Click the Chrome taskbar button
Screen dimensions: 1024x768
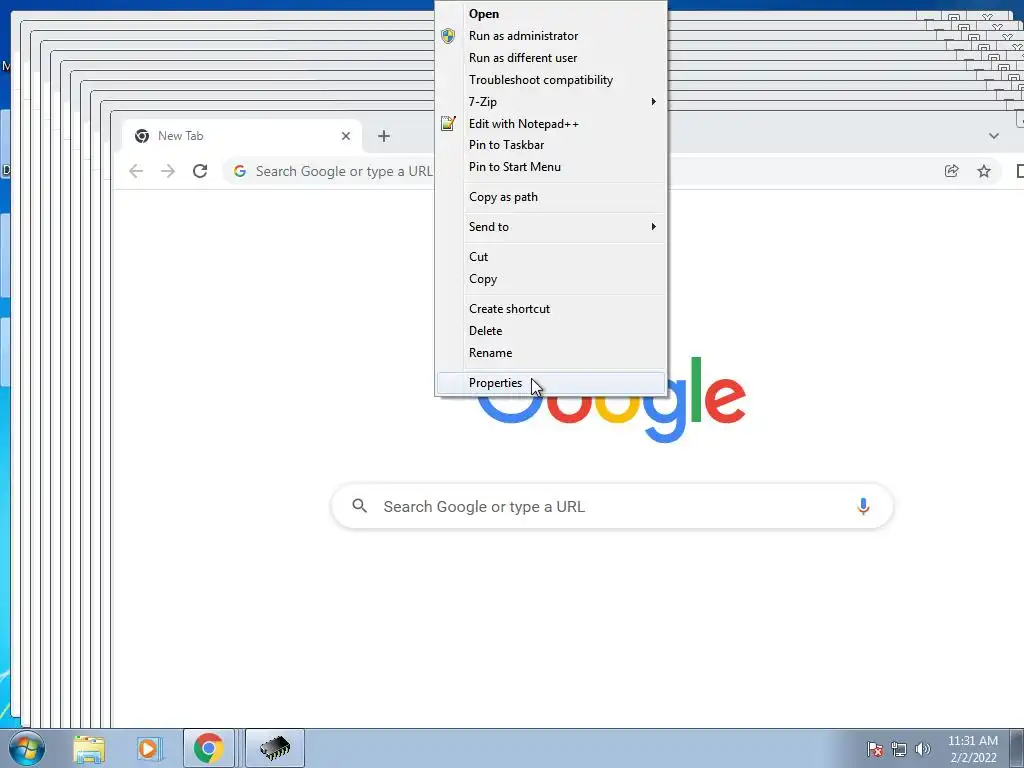click(x=208, y=748)
